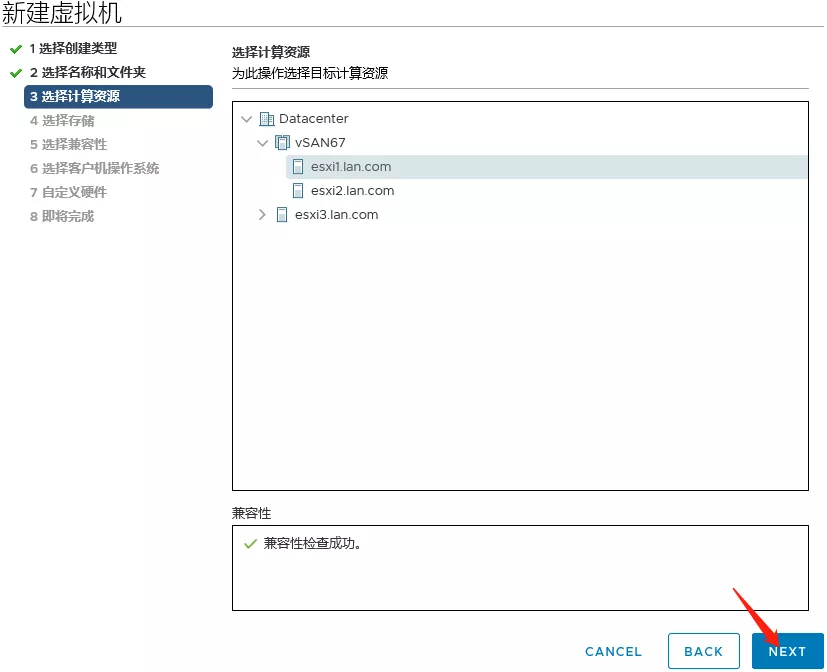Click the 兼容性检查成功 message text
827x672 pixels.
pyautogui.click(x=311, y=544)
